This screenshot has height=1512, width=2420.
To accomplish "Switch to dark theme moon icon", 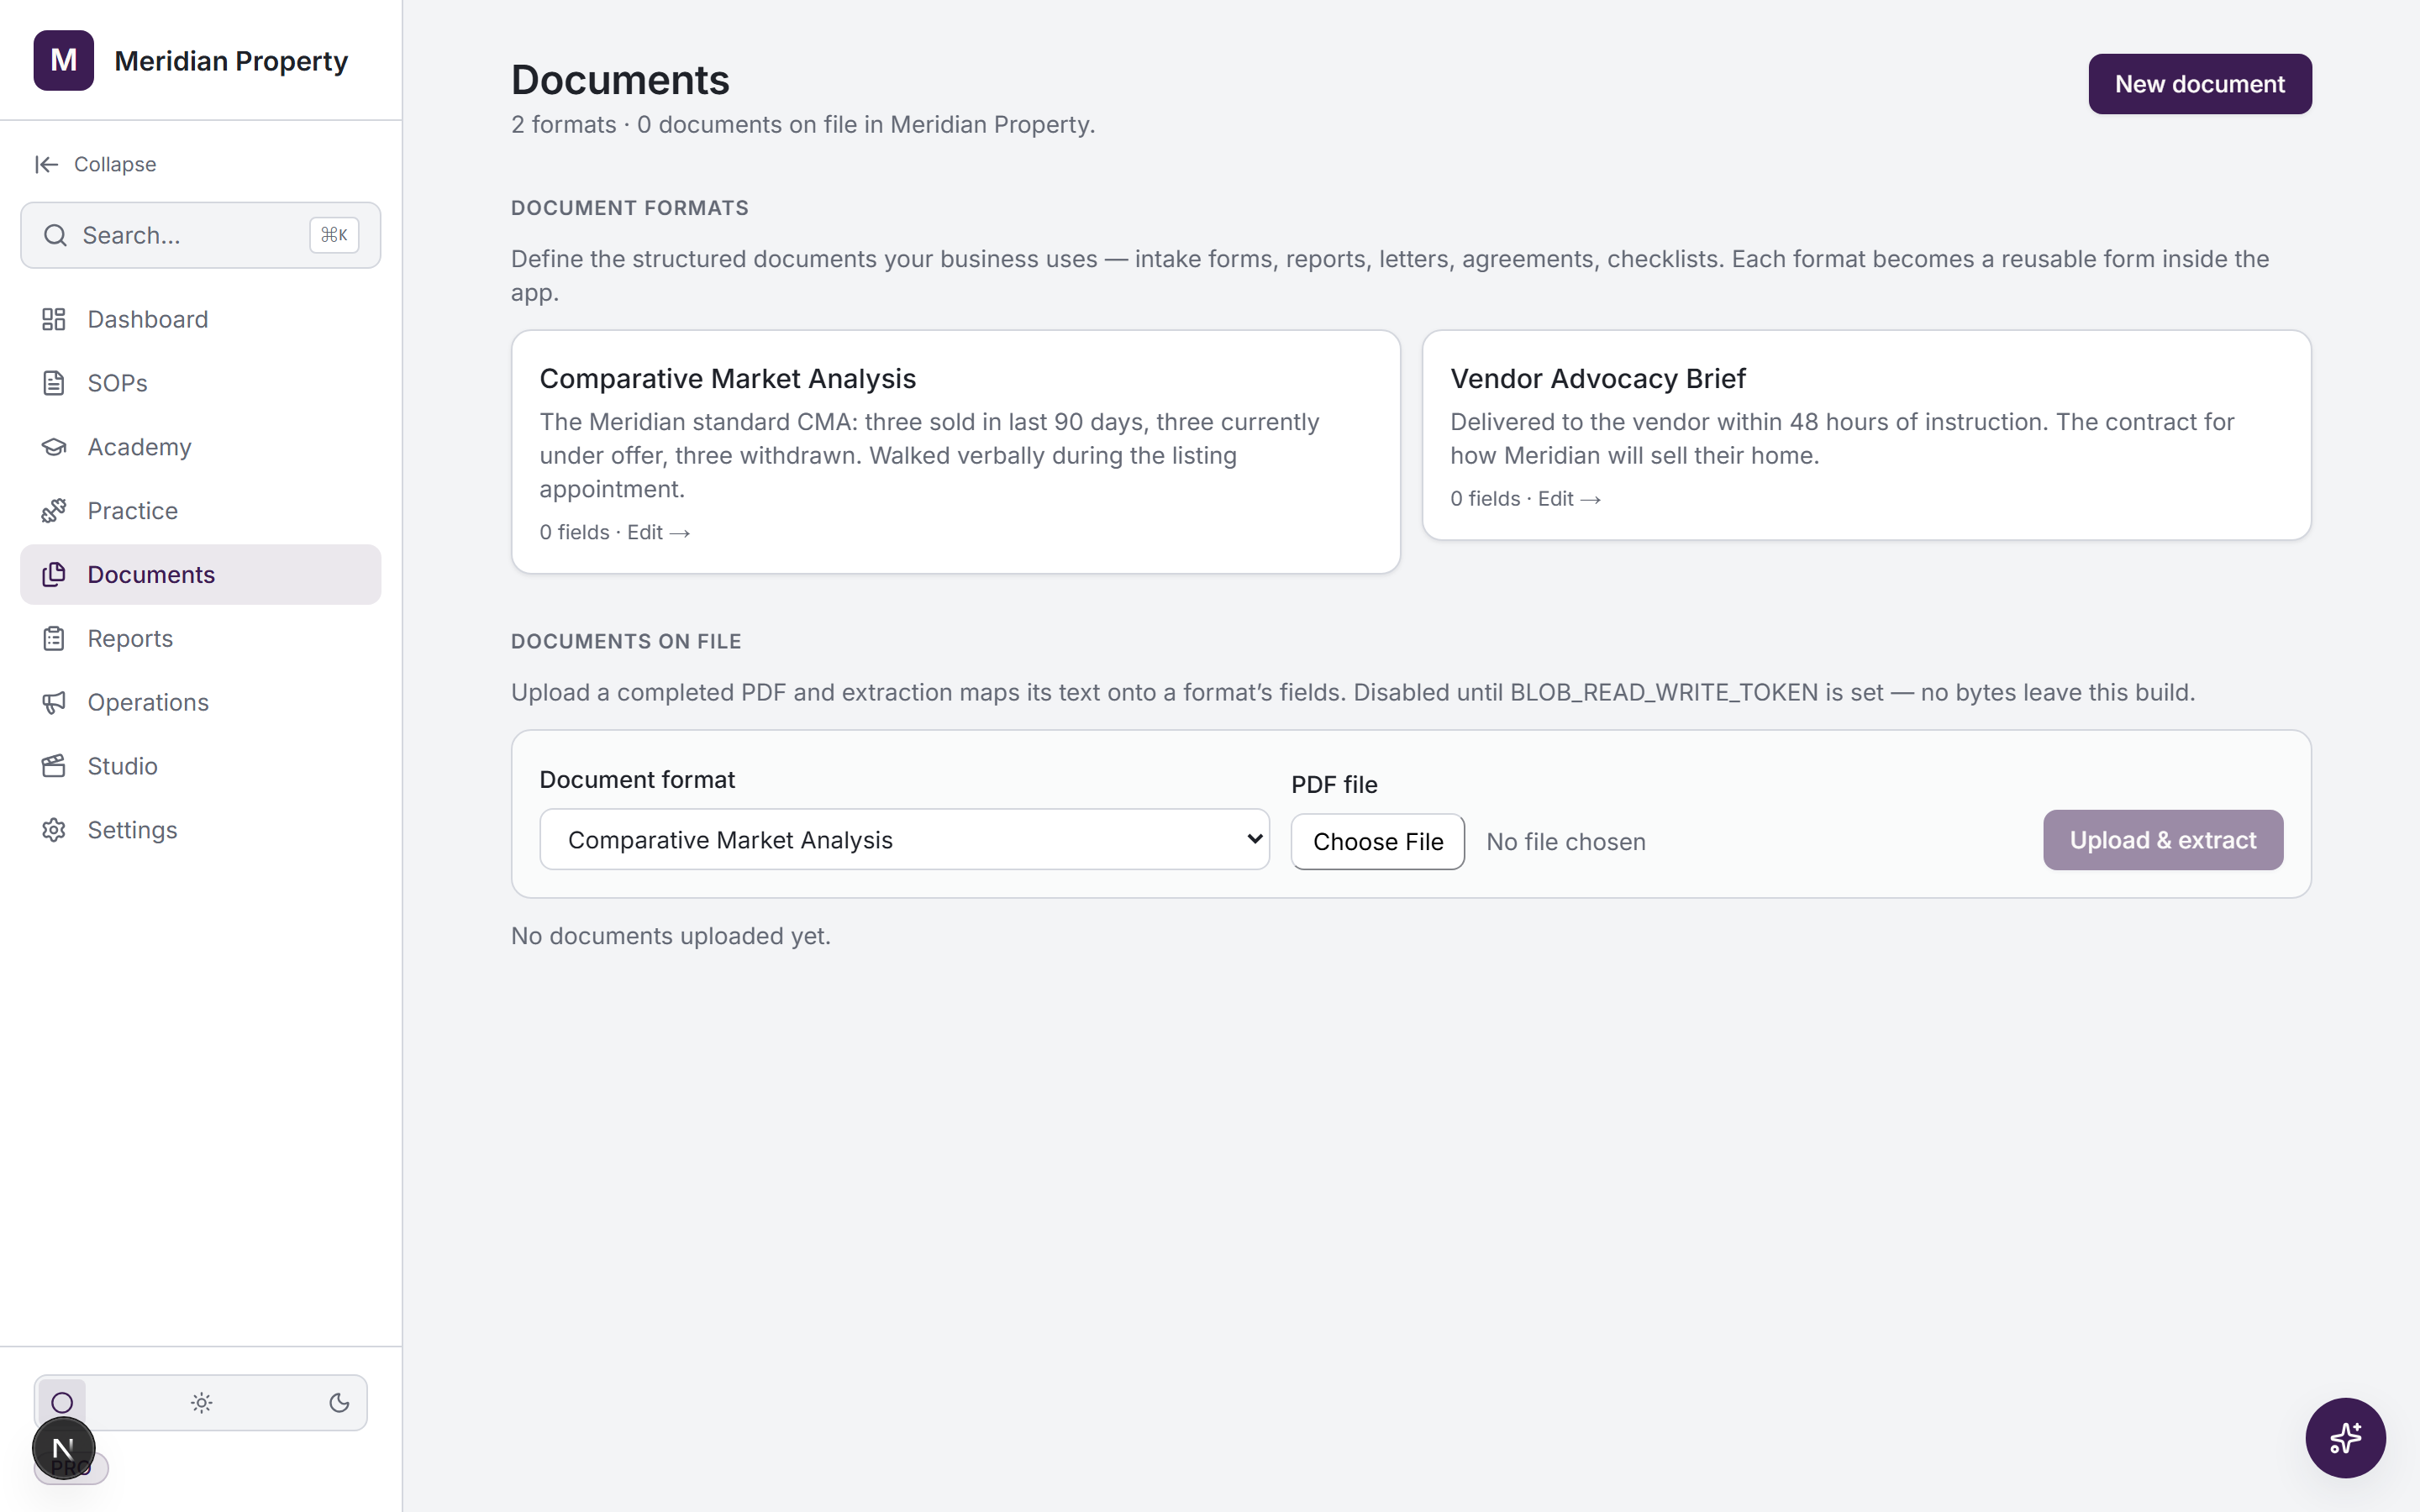I will click(x=339, y=1403).
